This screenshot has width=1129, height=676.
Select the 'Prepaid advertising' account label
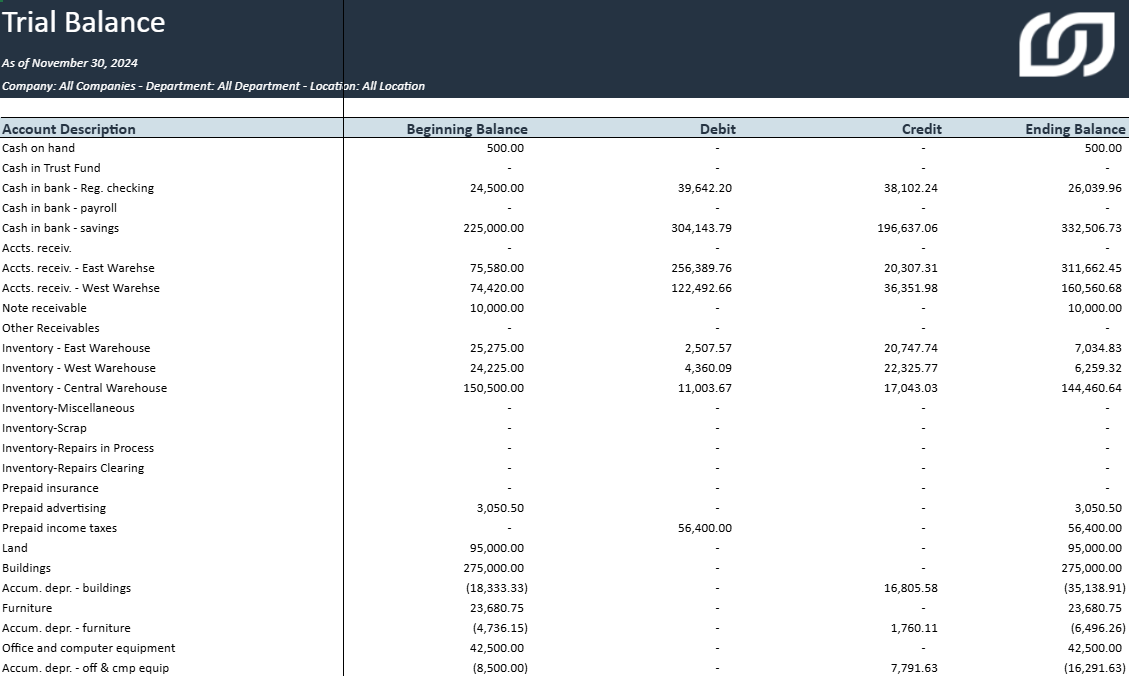(x=53, y=508)
